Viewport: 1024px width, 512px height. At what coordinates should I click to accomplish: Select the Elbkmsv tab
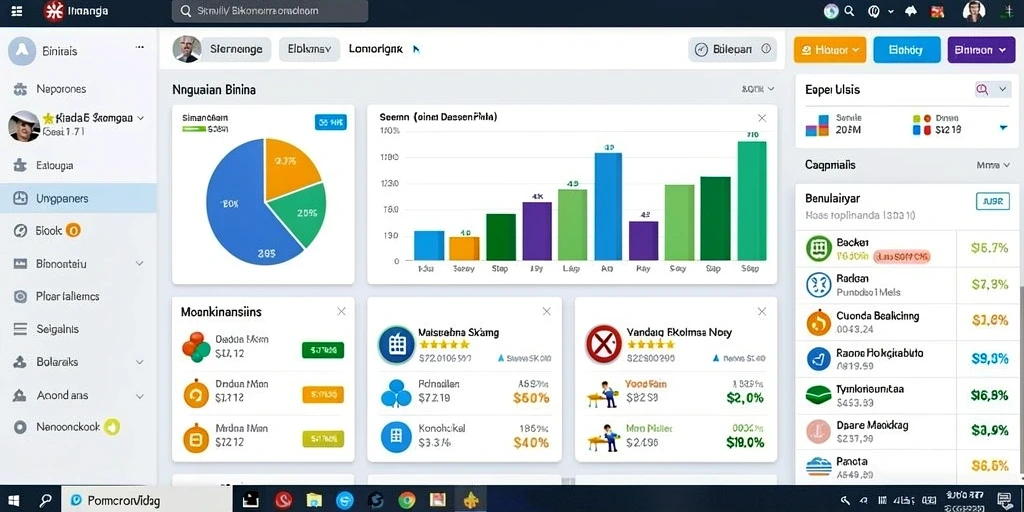click(x=310, y=49)
